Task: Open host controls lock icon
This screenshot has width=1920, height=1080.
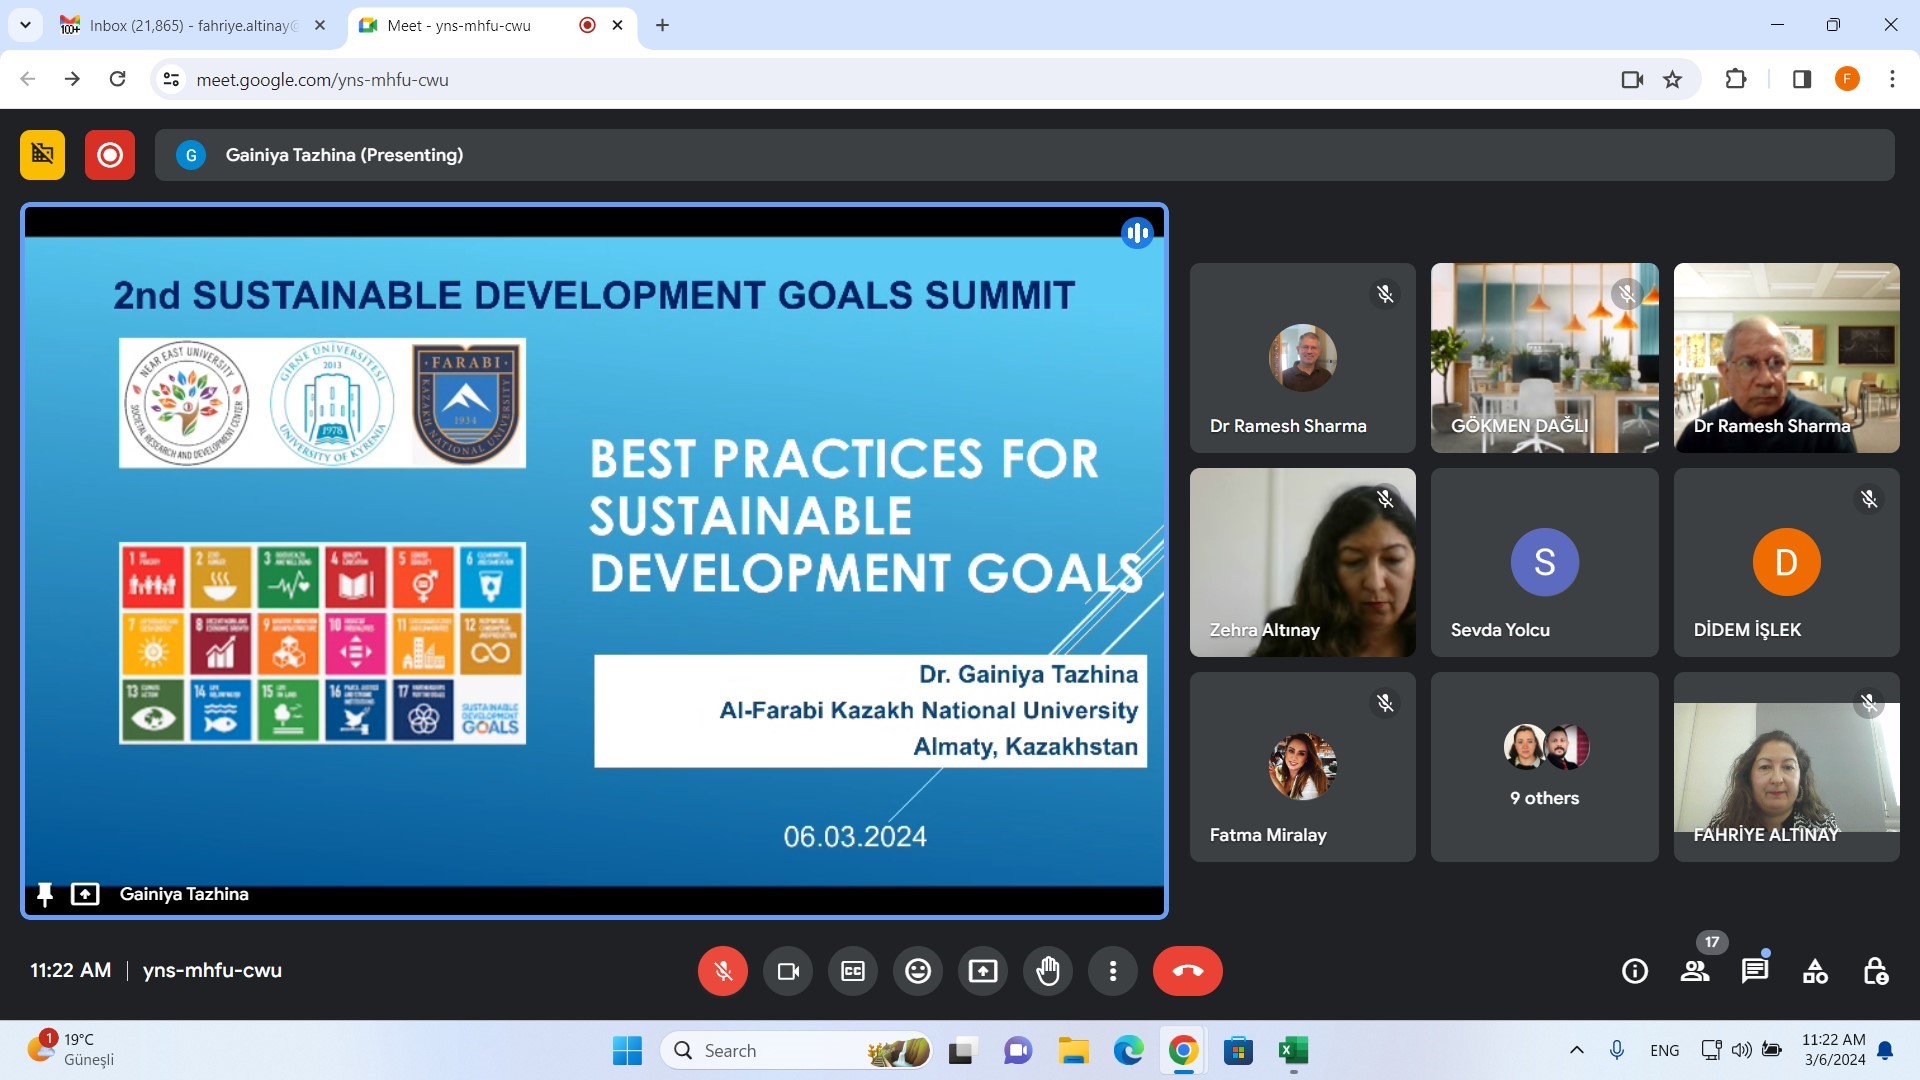Action: (1875, 971)
